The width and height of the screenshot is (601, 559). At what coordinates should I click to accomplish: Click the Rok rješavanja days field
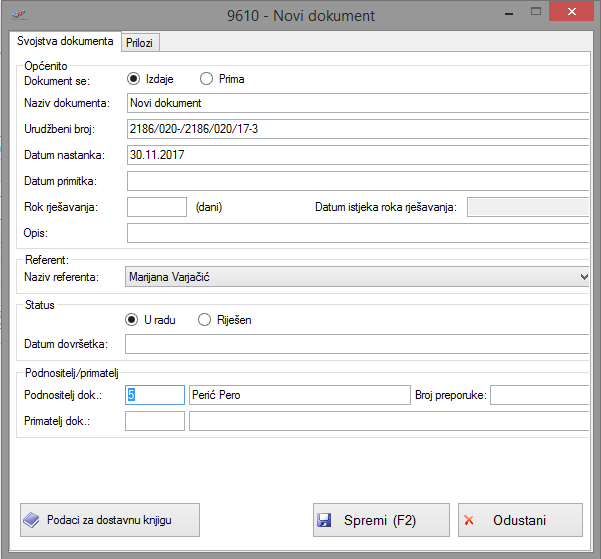click(x=157, y=207)
